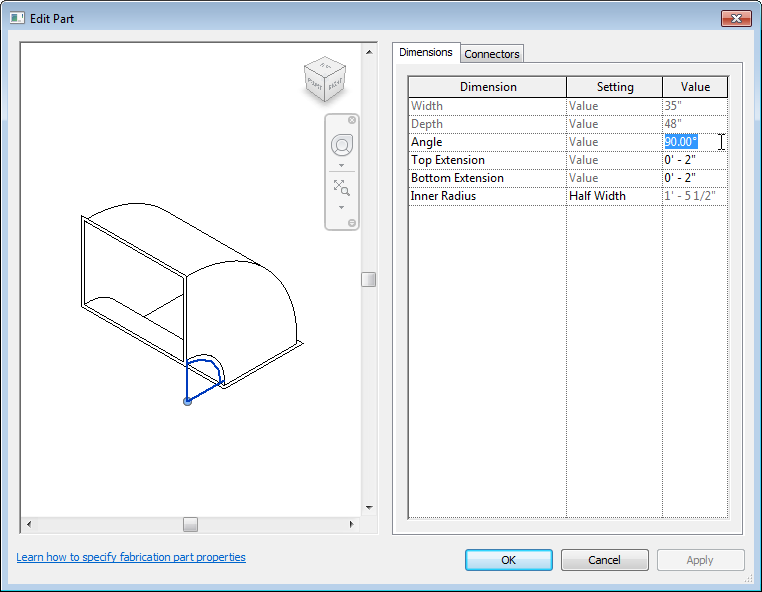Click the preview horizontal scrollbar left arrow
Screen dimensions: 762x592
tap(29, 524)
